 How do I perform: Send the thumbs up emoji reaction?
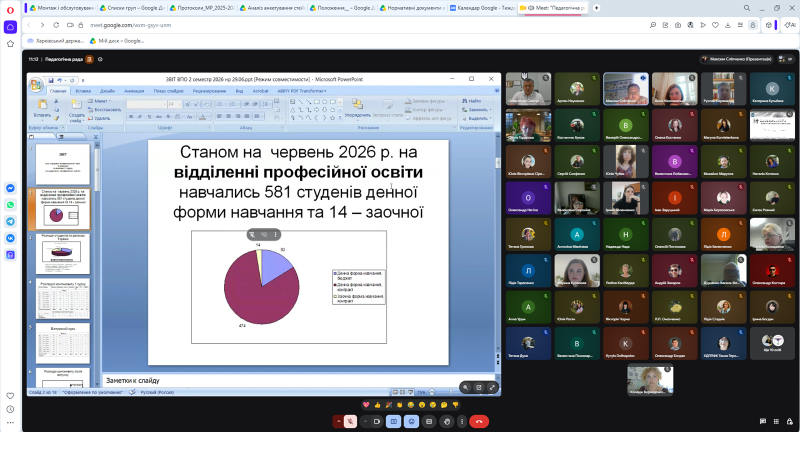coord(377,405)
